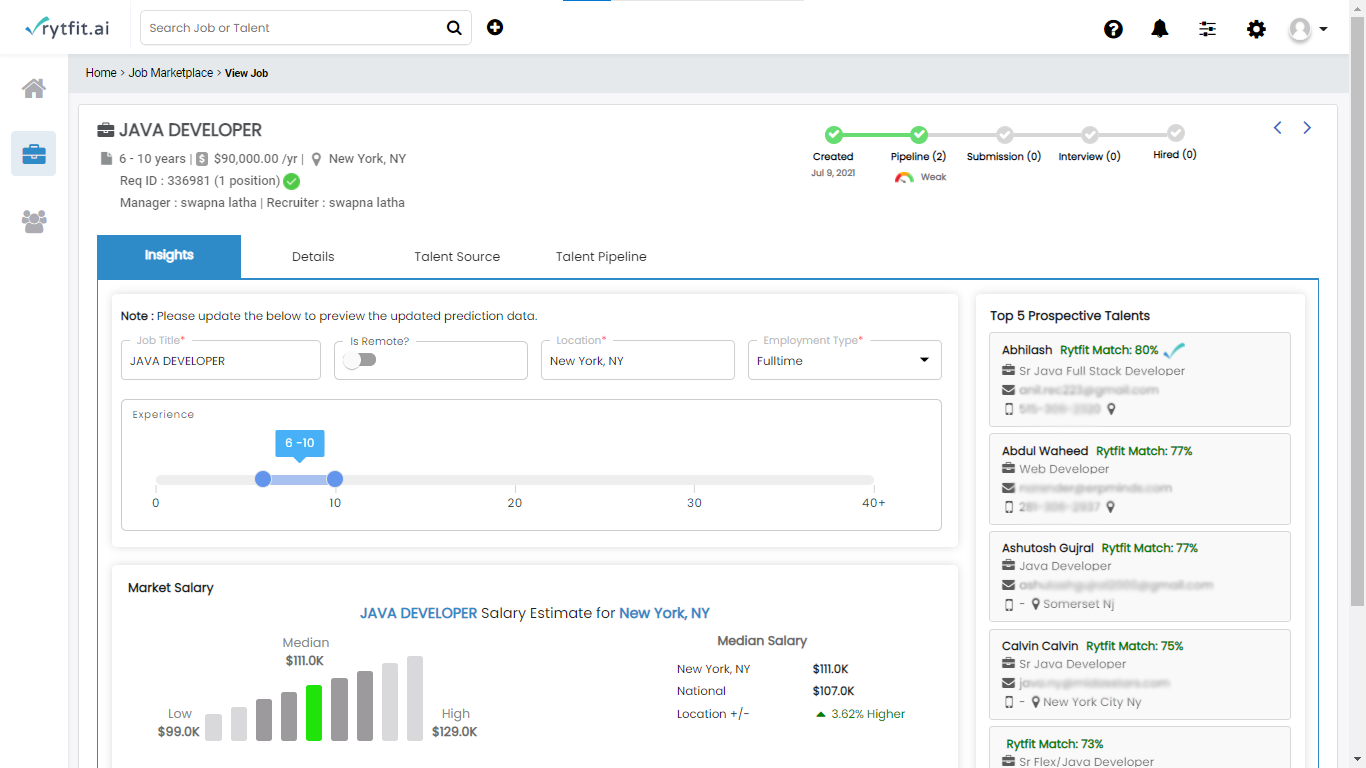Screen dimensions: 1366x768
Task: Click the 6 -10 slider tooltip
Action: (299, 443)
